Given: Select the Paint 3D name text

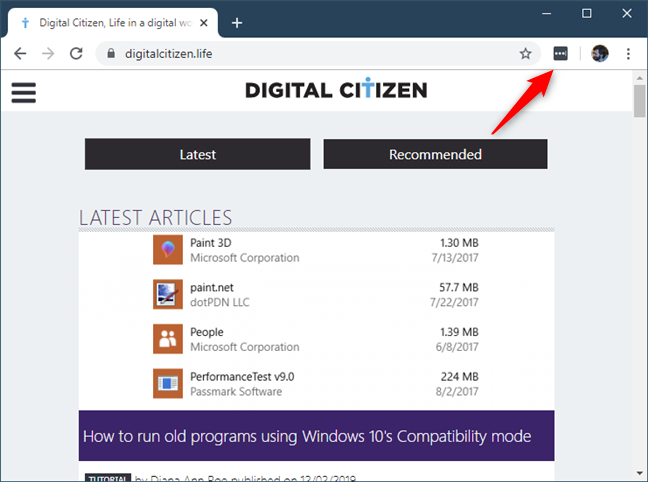Looking at the screenshot, I should [211, 243].
